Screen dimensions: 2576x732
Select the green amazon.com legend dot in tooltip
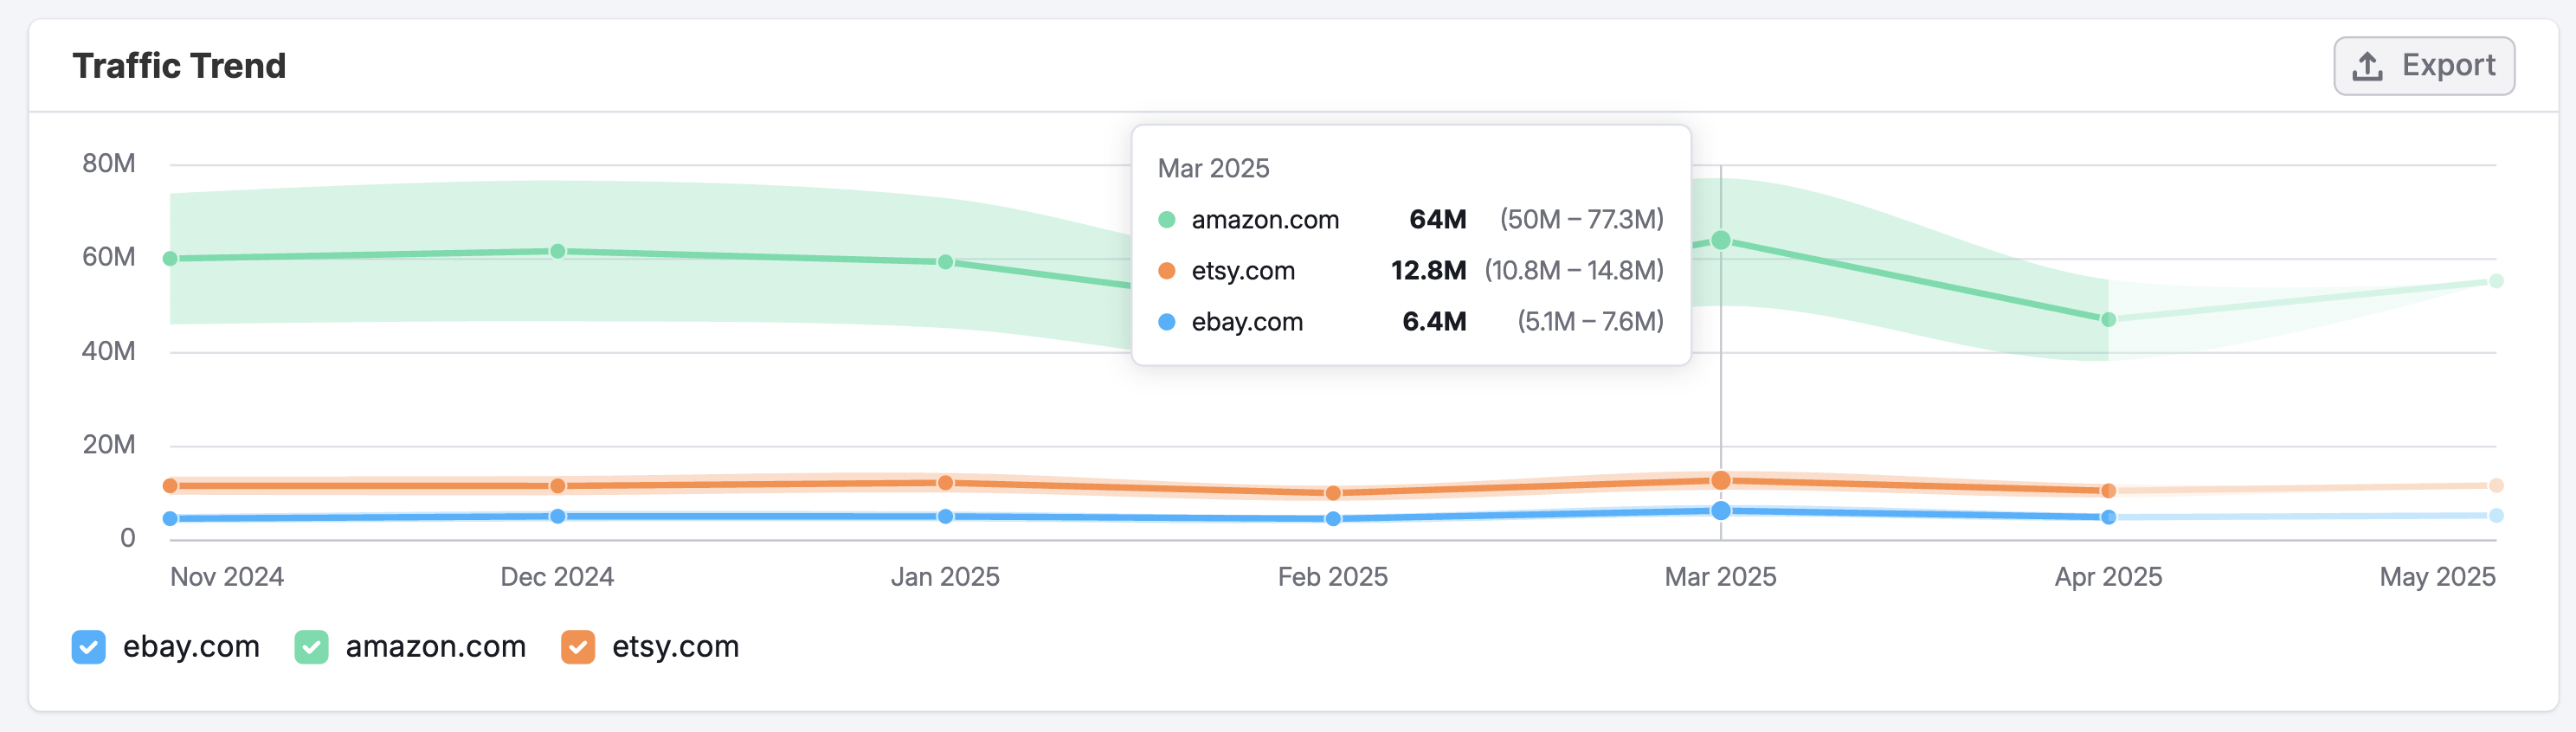pos(1166,219)
